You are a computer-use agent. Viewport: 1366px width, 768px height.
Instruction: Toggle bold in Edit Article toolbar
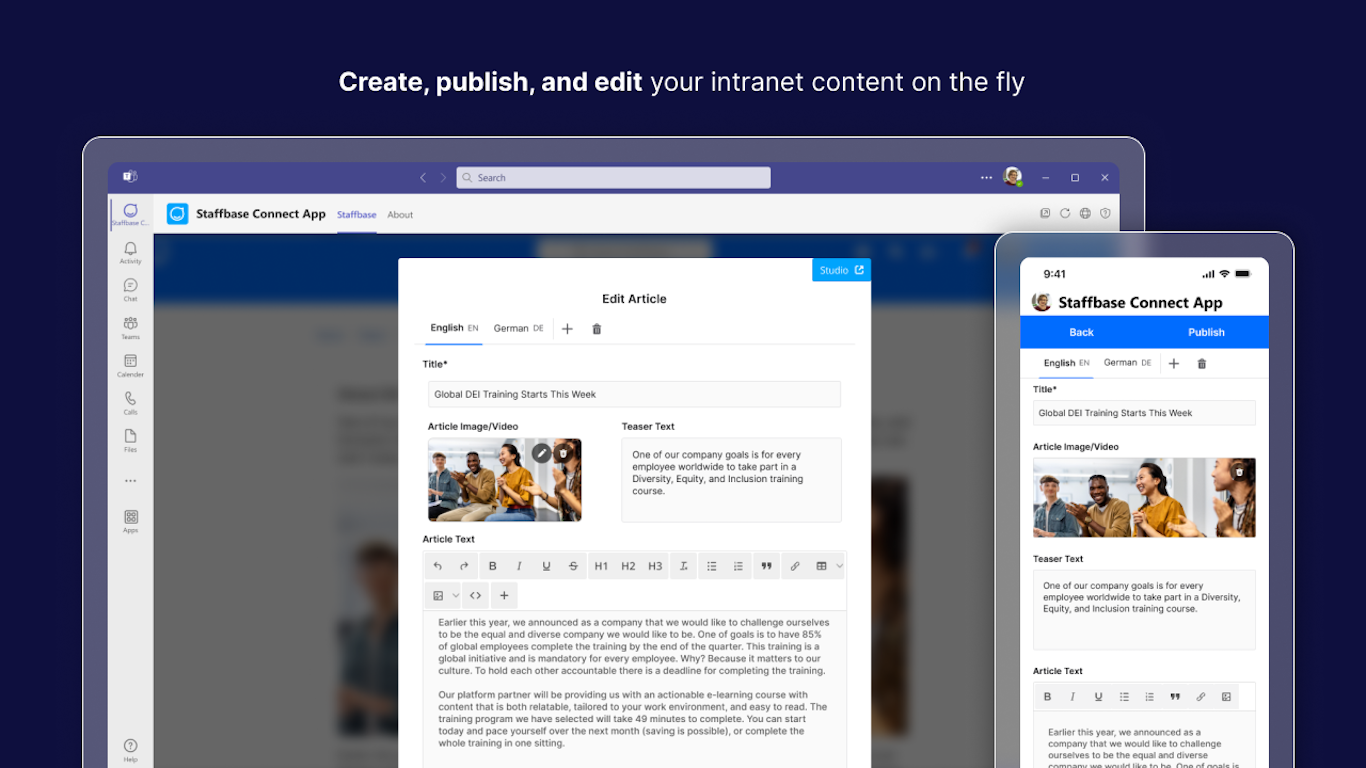(492, 566)
